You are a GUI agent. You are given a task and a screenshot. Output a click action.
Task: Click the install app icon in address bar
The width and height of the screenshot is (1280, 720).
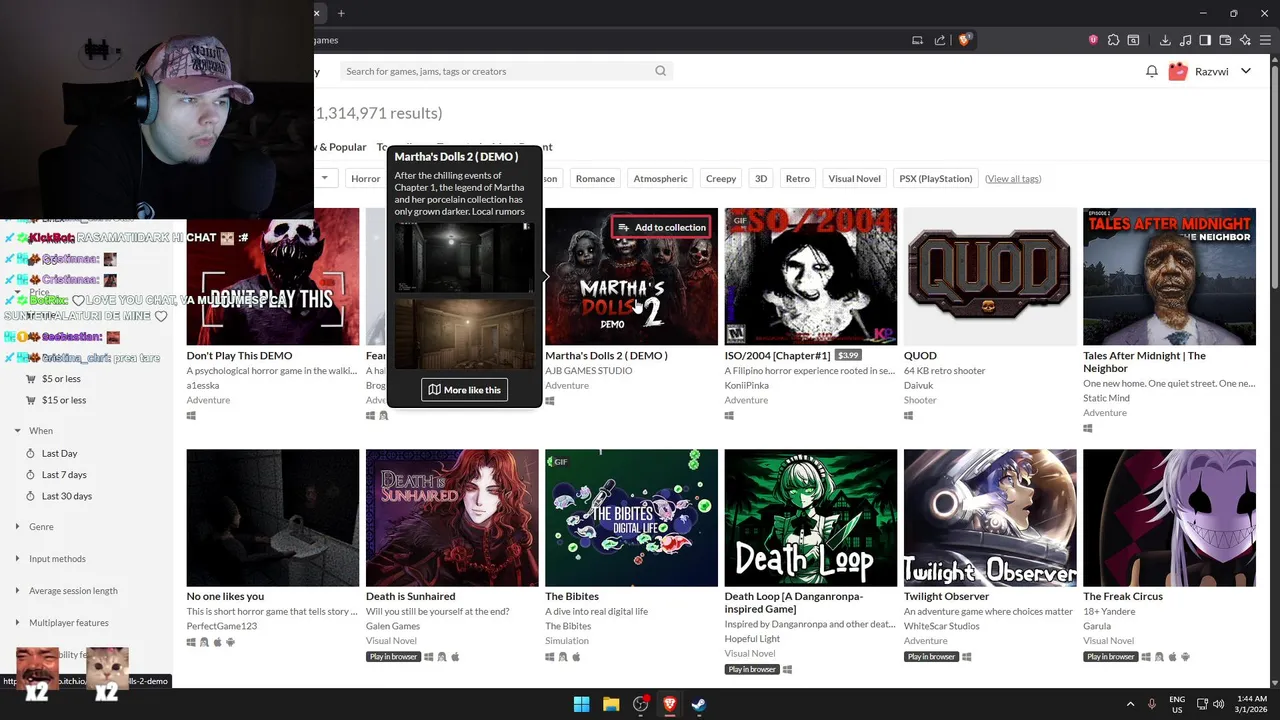[917, 40]
